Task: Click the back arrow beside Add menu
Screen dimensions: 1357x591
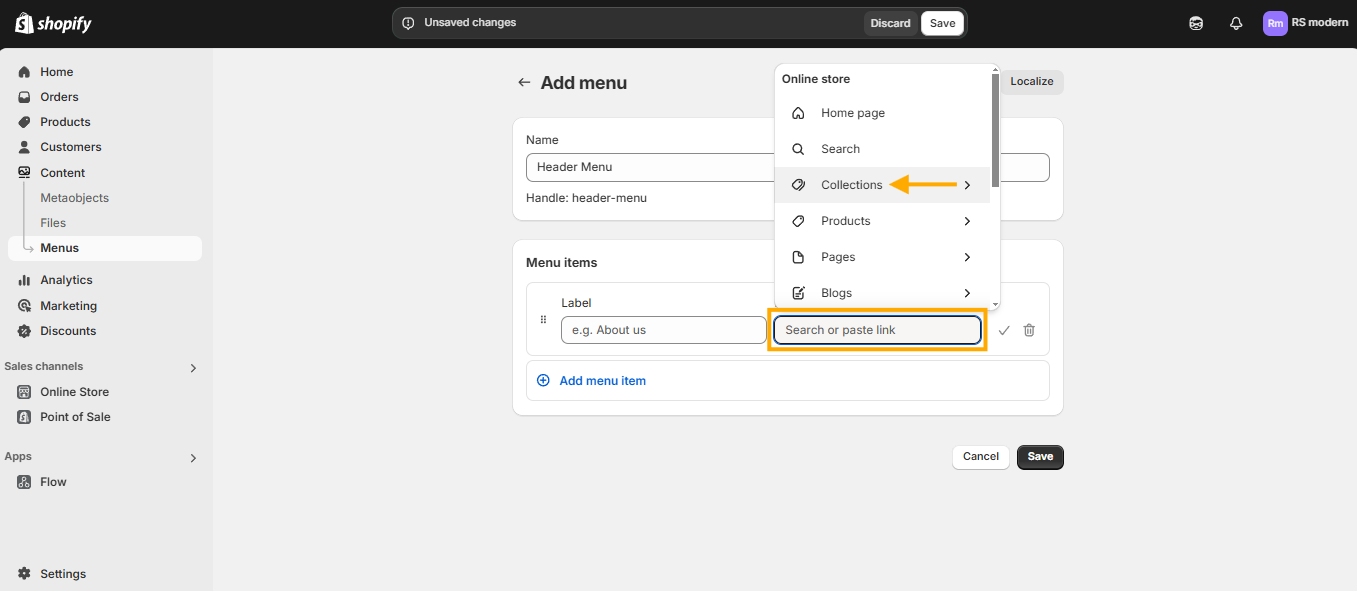Action: 524,82
